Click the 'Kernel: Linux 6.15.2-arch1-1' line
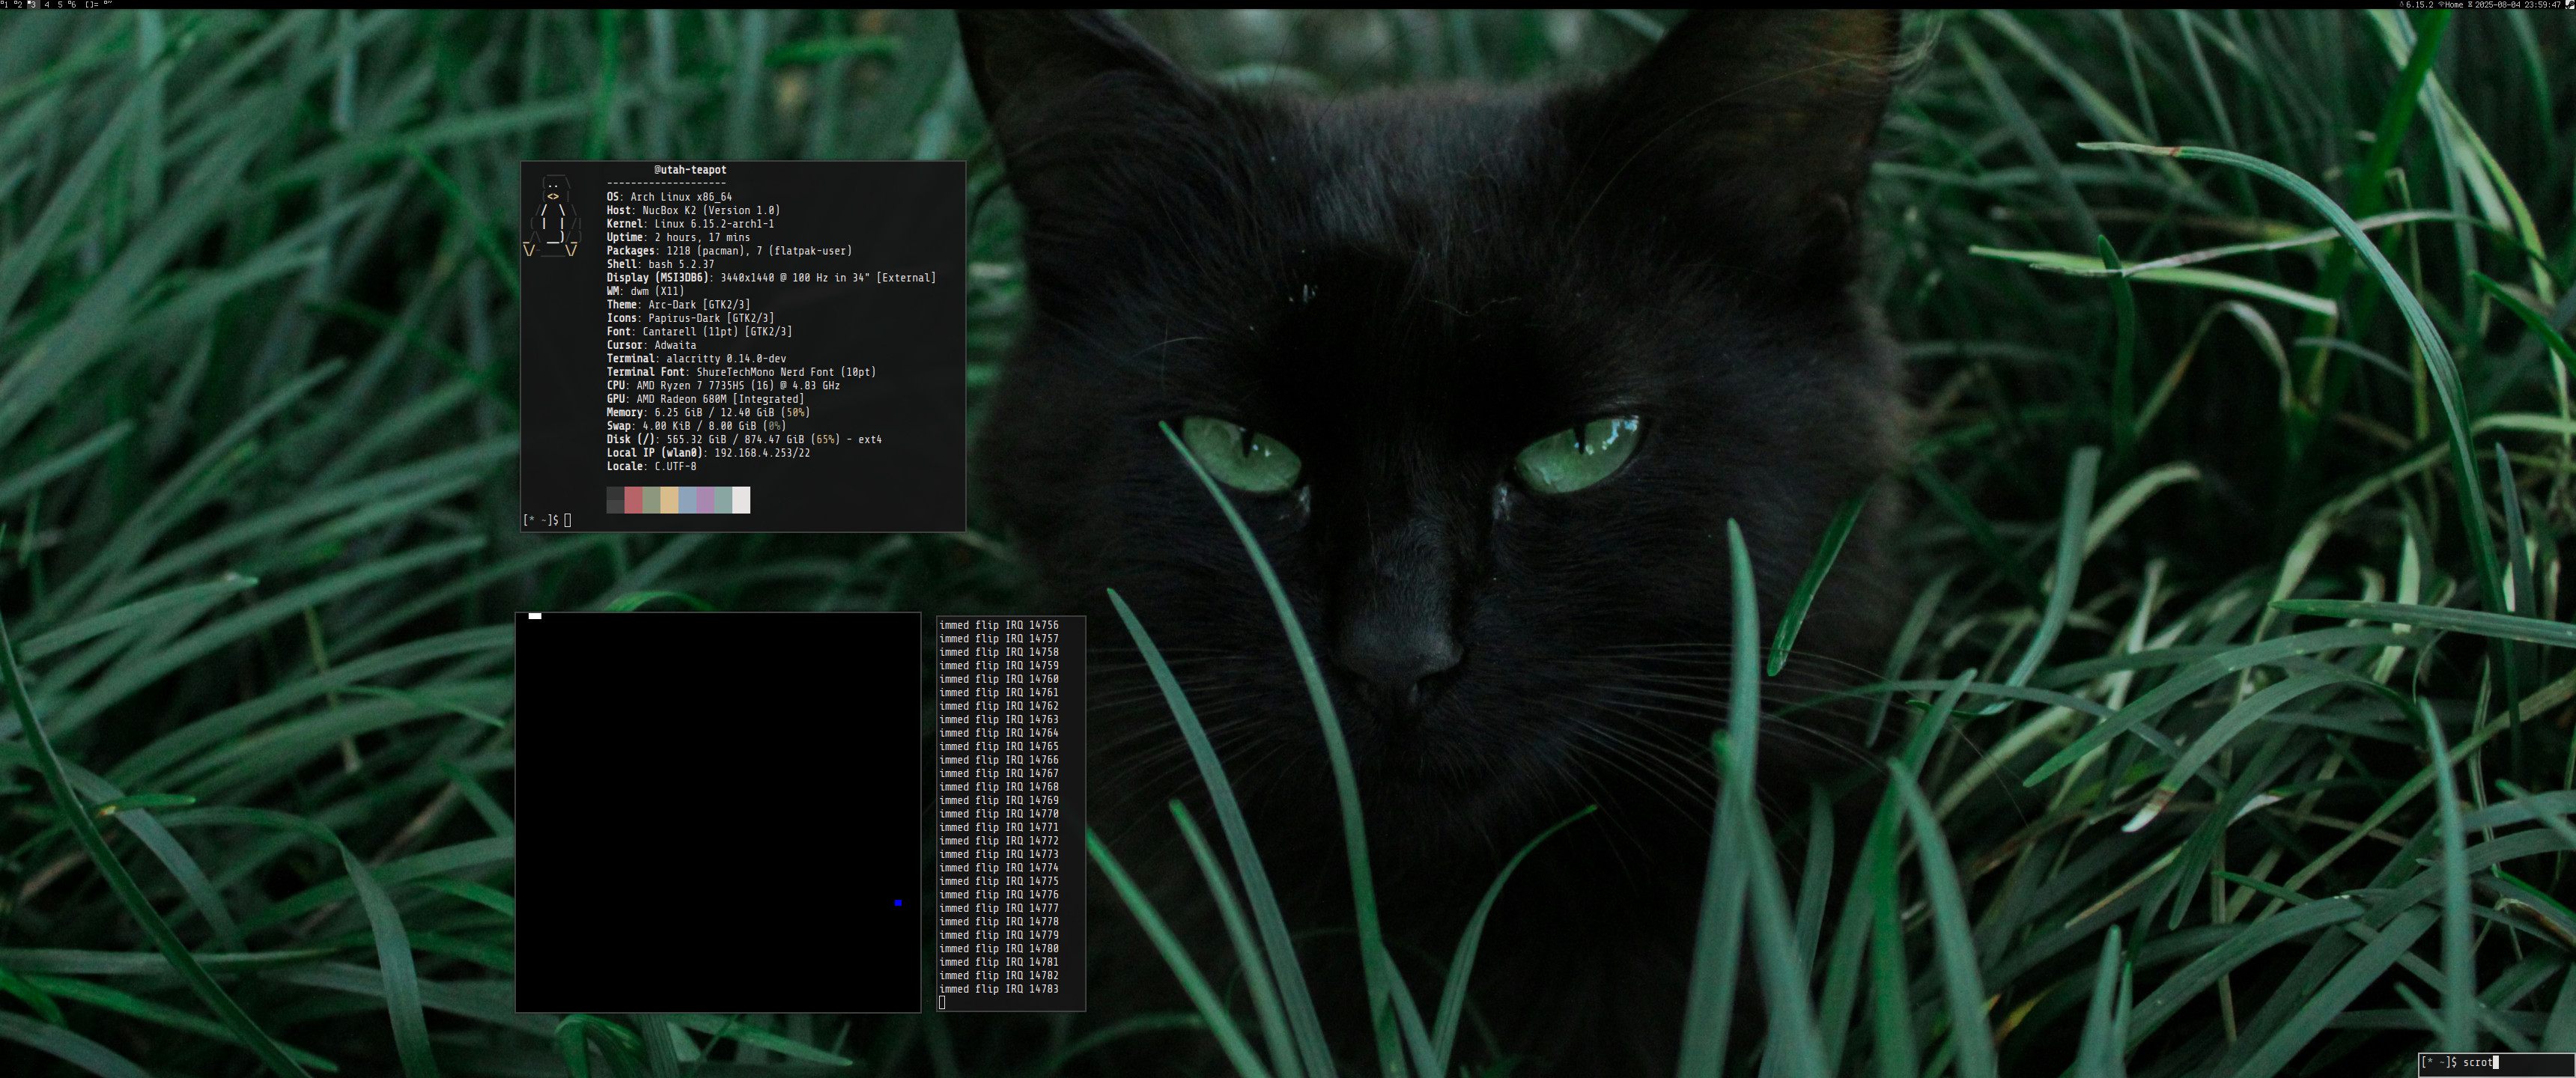Screen dimensions: 2576x1078 (x=690, y=224)
